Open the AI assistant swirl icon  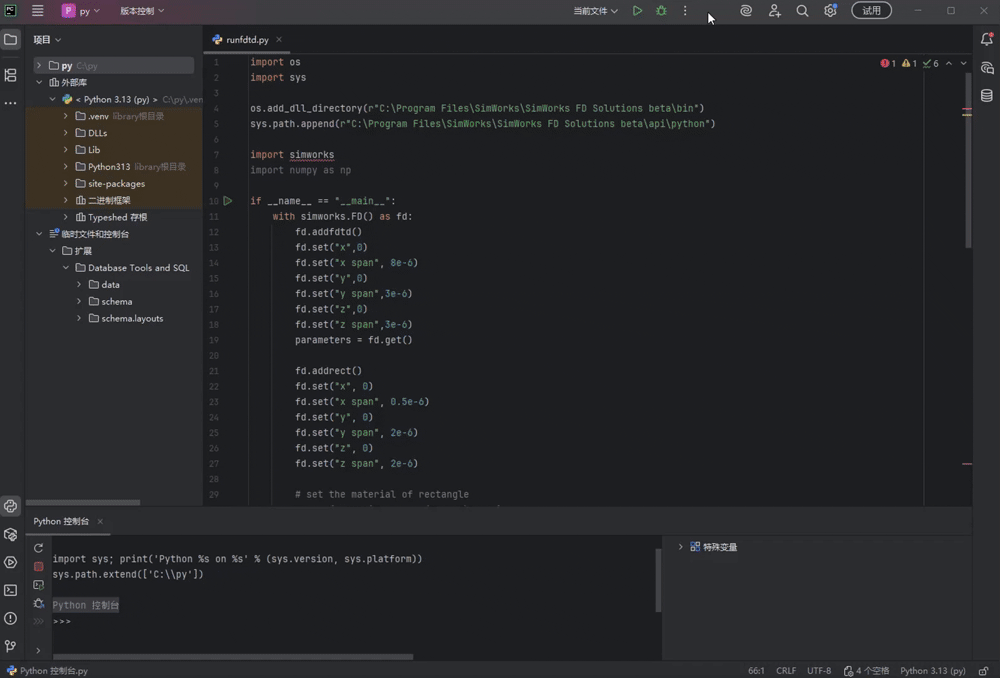point(746,11)
